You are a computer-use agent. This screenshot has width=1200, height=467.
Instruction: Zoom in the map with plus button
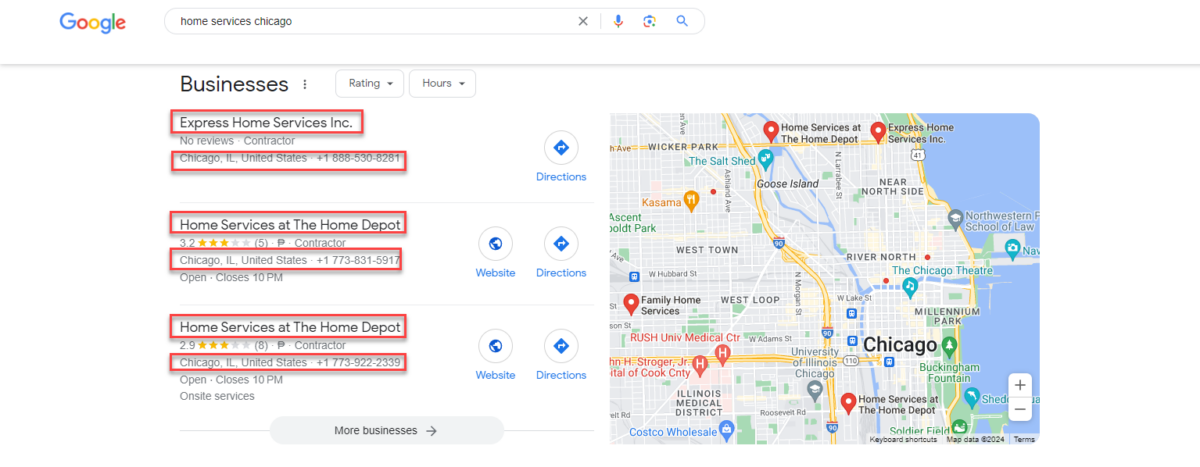(x=1019, y=385)
